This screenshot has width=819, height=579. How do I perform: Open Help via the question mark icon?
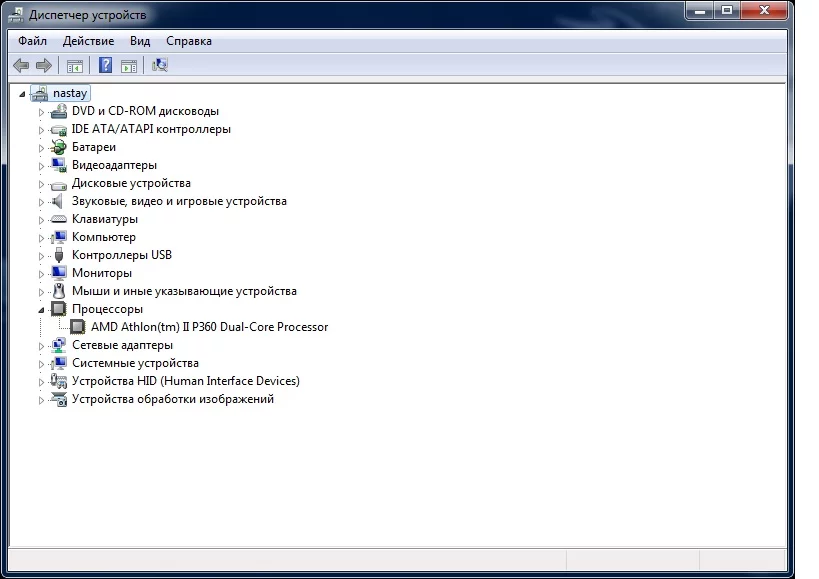106,65
